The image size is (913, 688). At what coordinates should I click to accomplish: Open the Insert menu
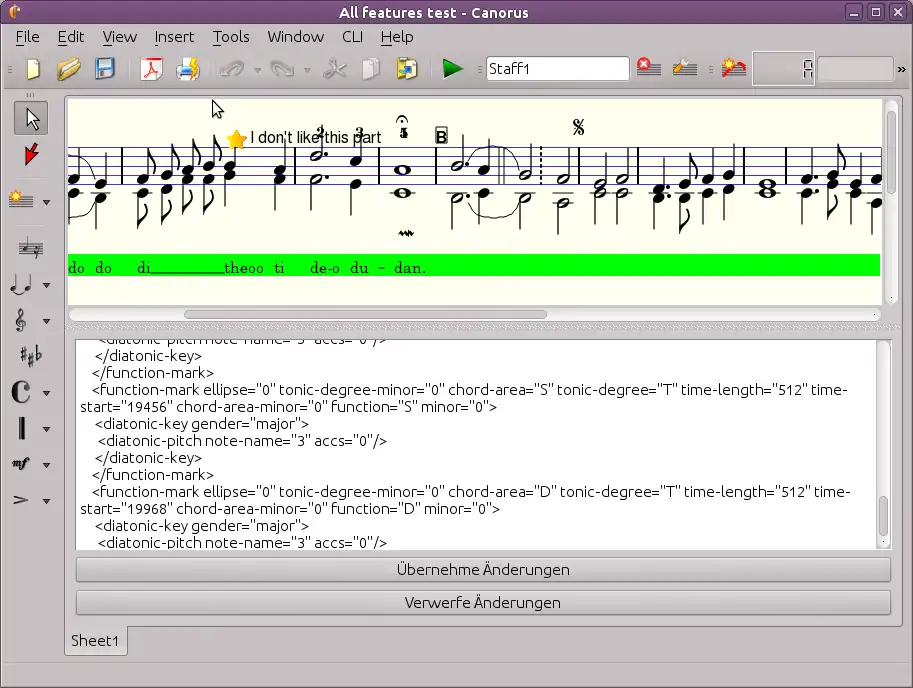pos(174,37)
